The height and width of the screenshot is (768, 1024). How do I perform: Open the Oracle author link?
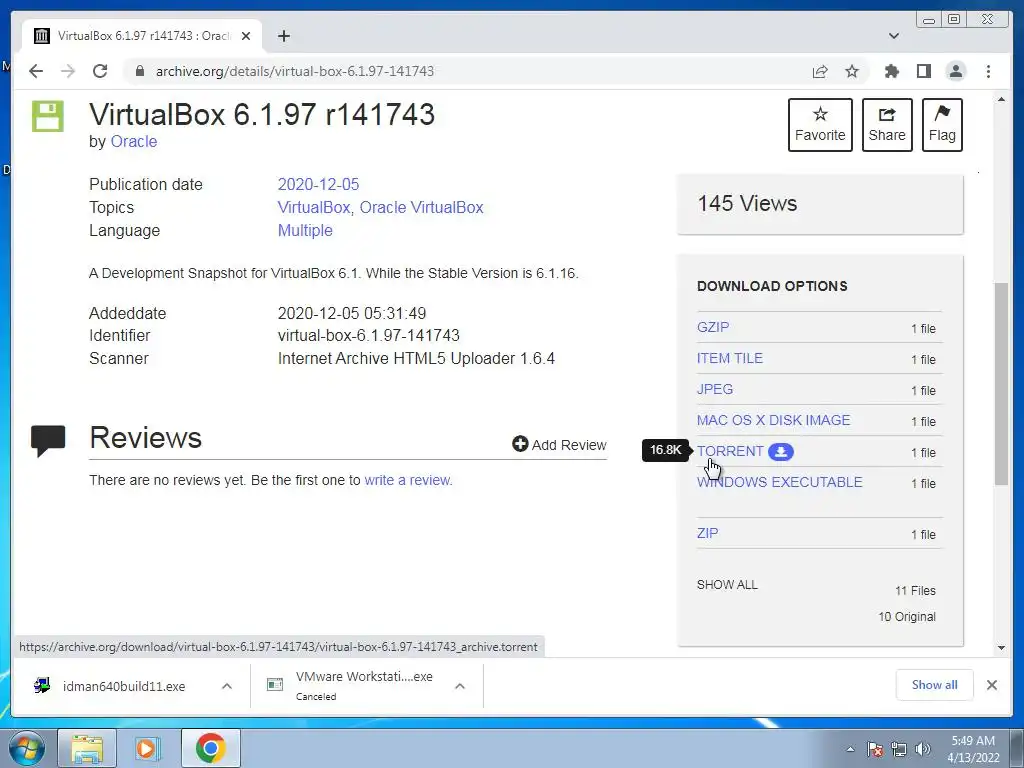click(134, 142)
